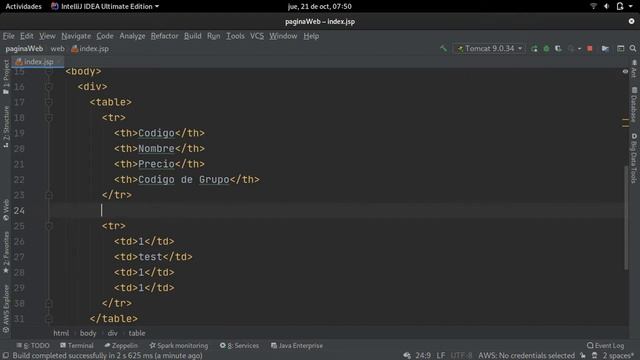Open the Event Log
This screenshot has width=640, height=360.
click(606, 345)
